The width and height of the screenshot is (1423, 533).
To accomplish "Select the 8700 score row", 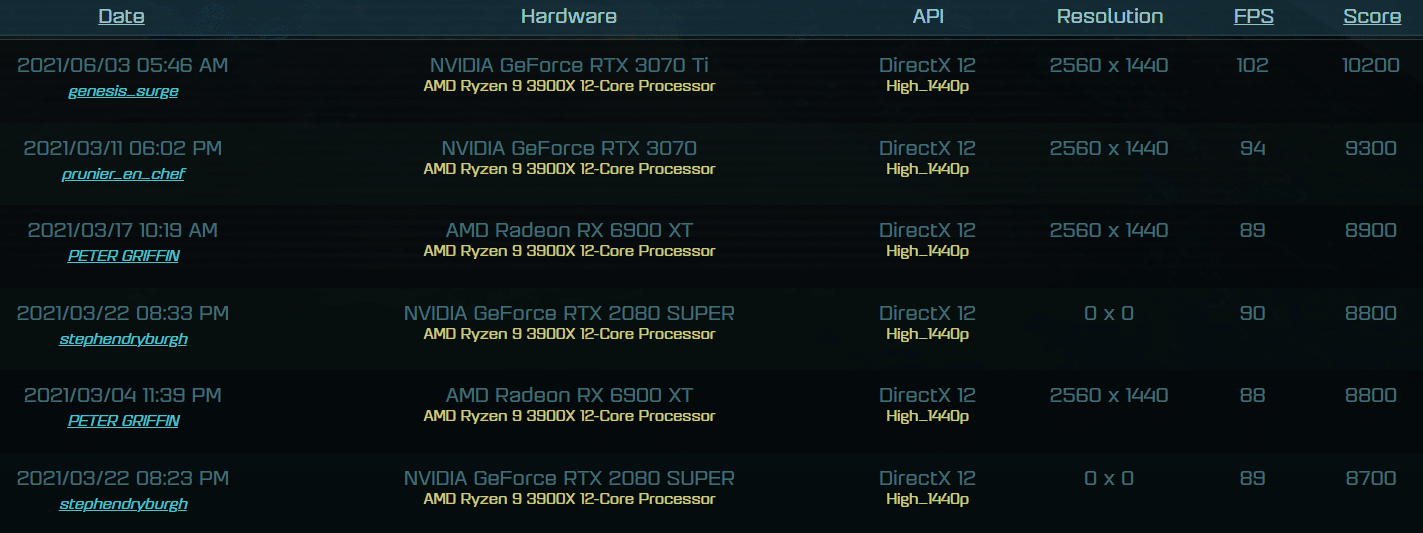I will (x=711, y=488).
